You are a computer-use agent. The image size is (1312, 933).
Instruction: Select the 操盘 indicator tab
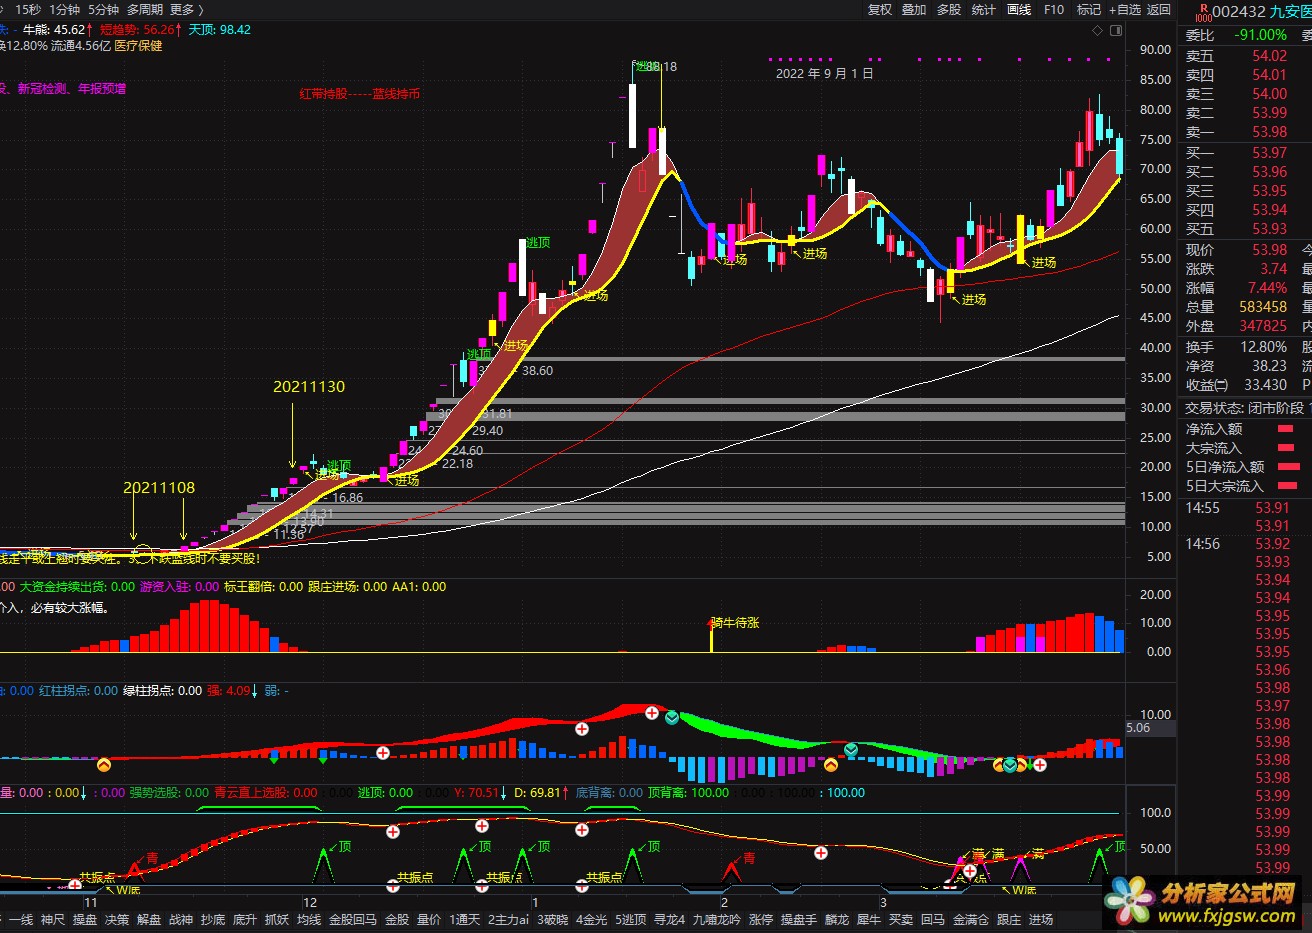(85, 920)
